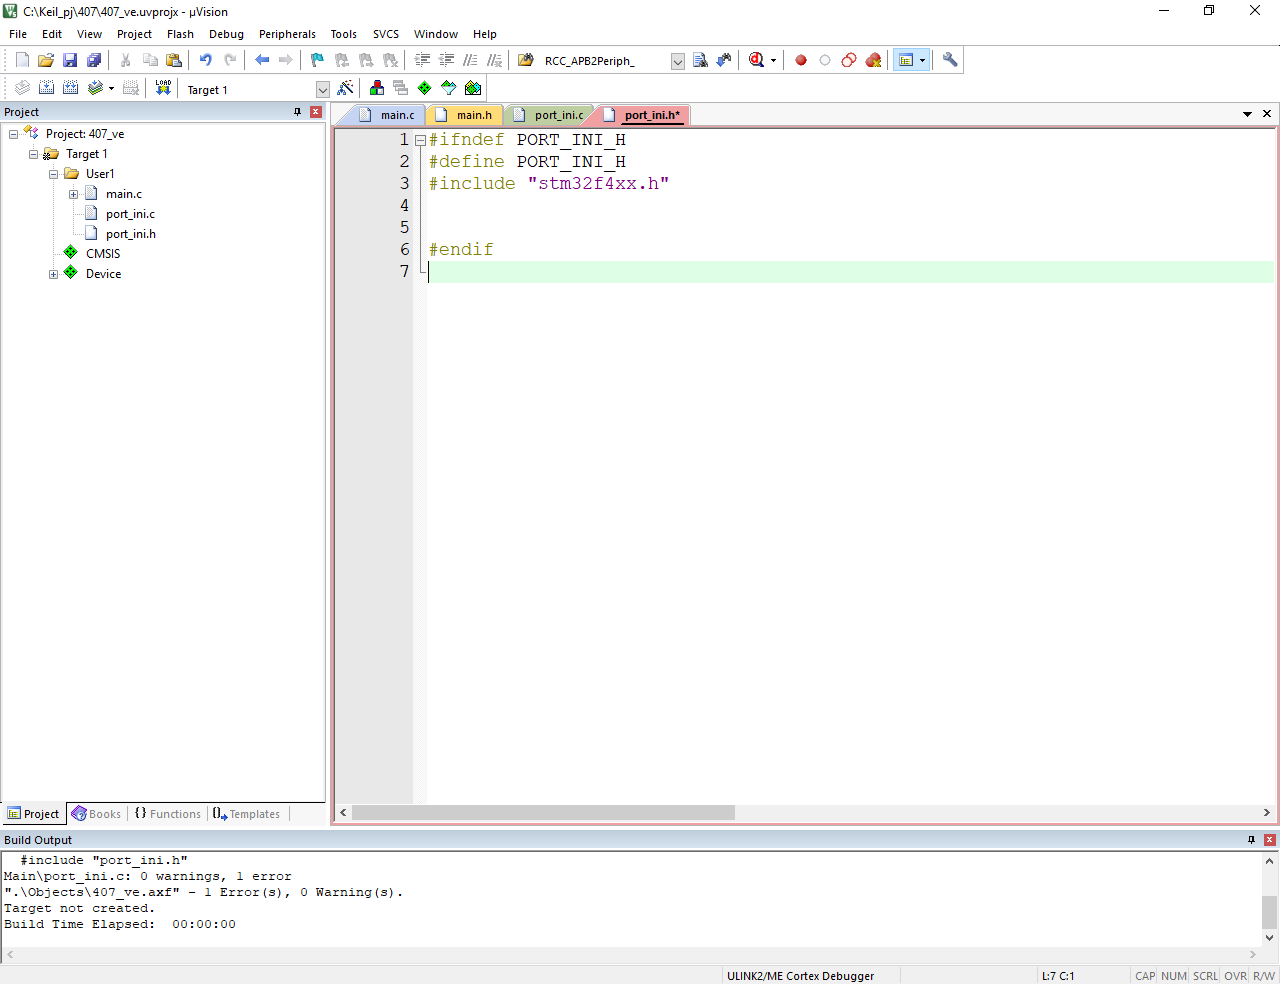Click the Select Software Packs icon
Screen dimensions: 1280x984
[x=449, y=88]
